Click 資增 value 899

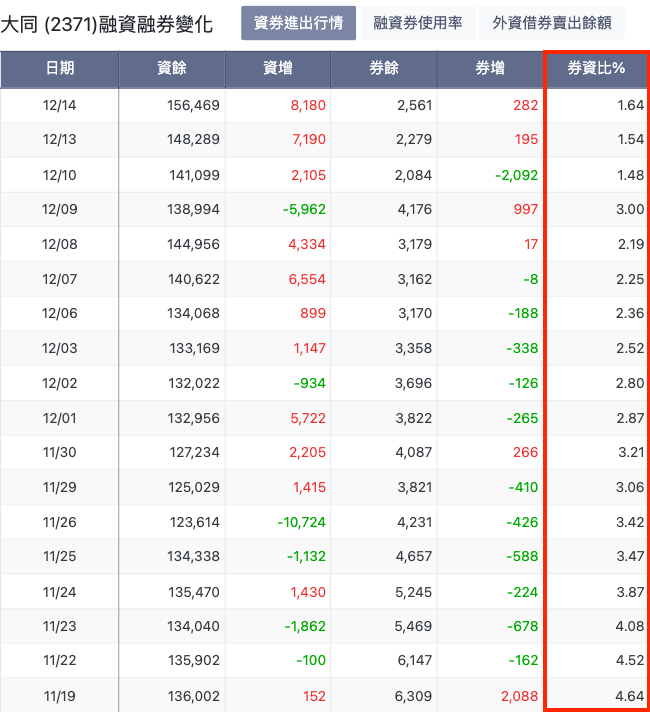[313, 313]
